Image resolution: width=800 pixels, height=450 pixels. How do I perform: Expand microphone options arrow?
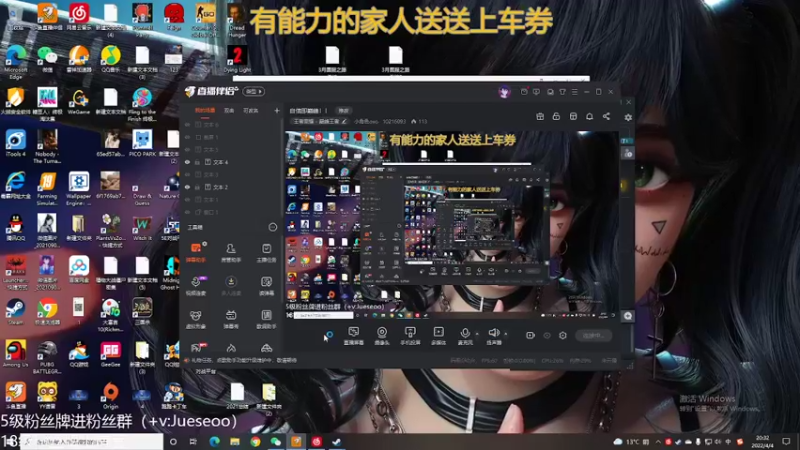click(x=477, y=334)
